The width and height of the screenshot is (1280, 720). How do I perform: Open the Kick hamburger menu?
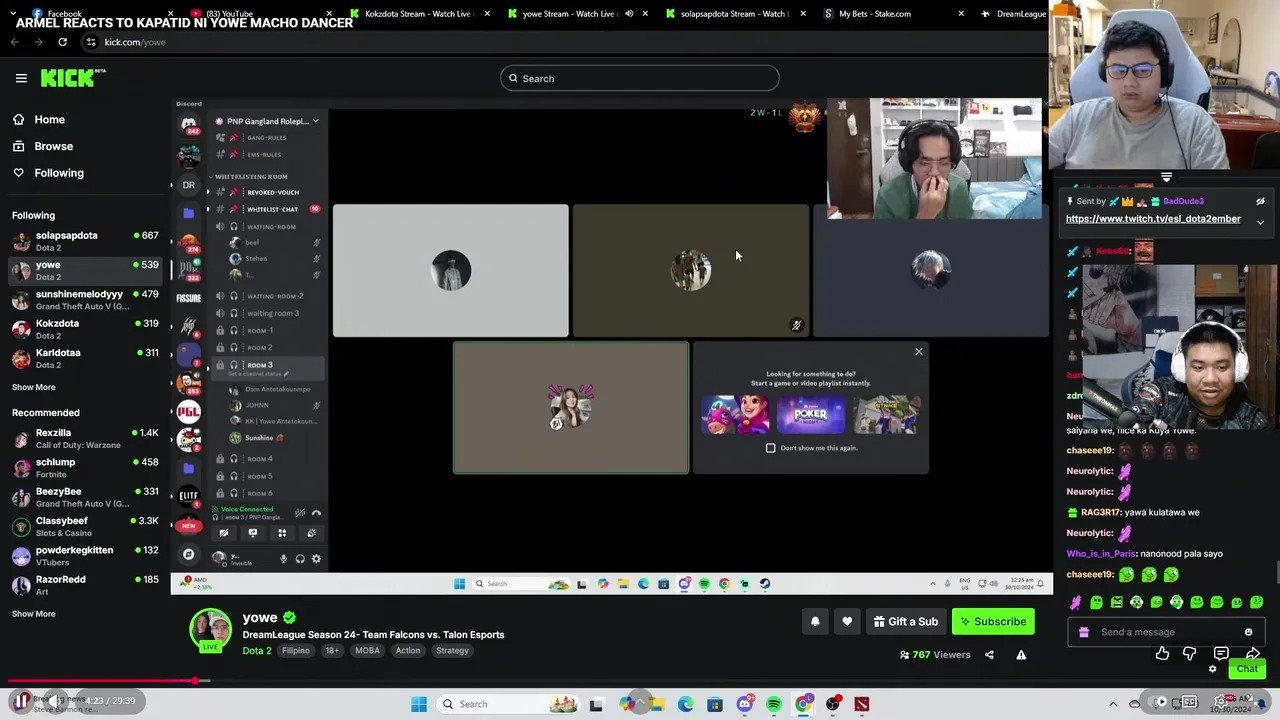pyautogui.click(x=21, y=78)
